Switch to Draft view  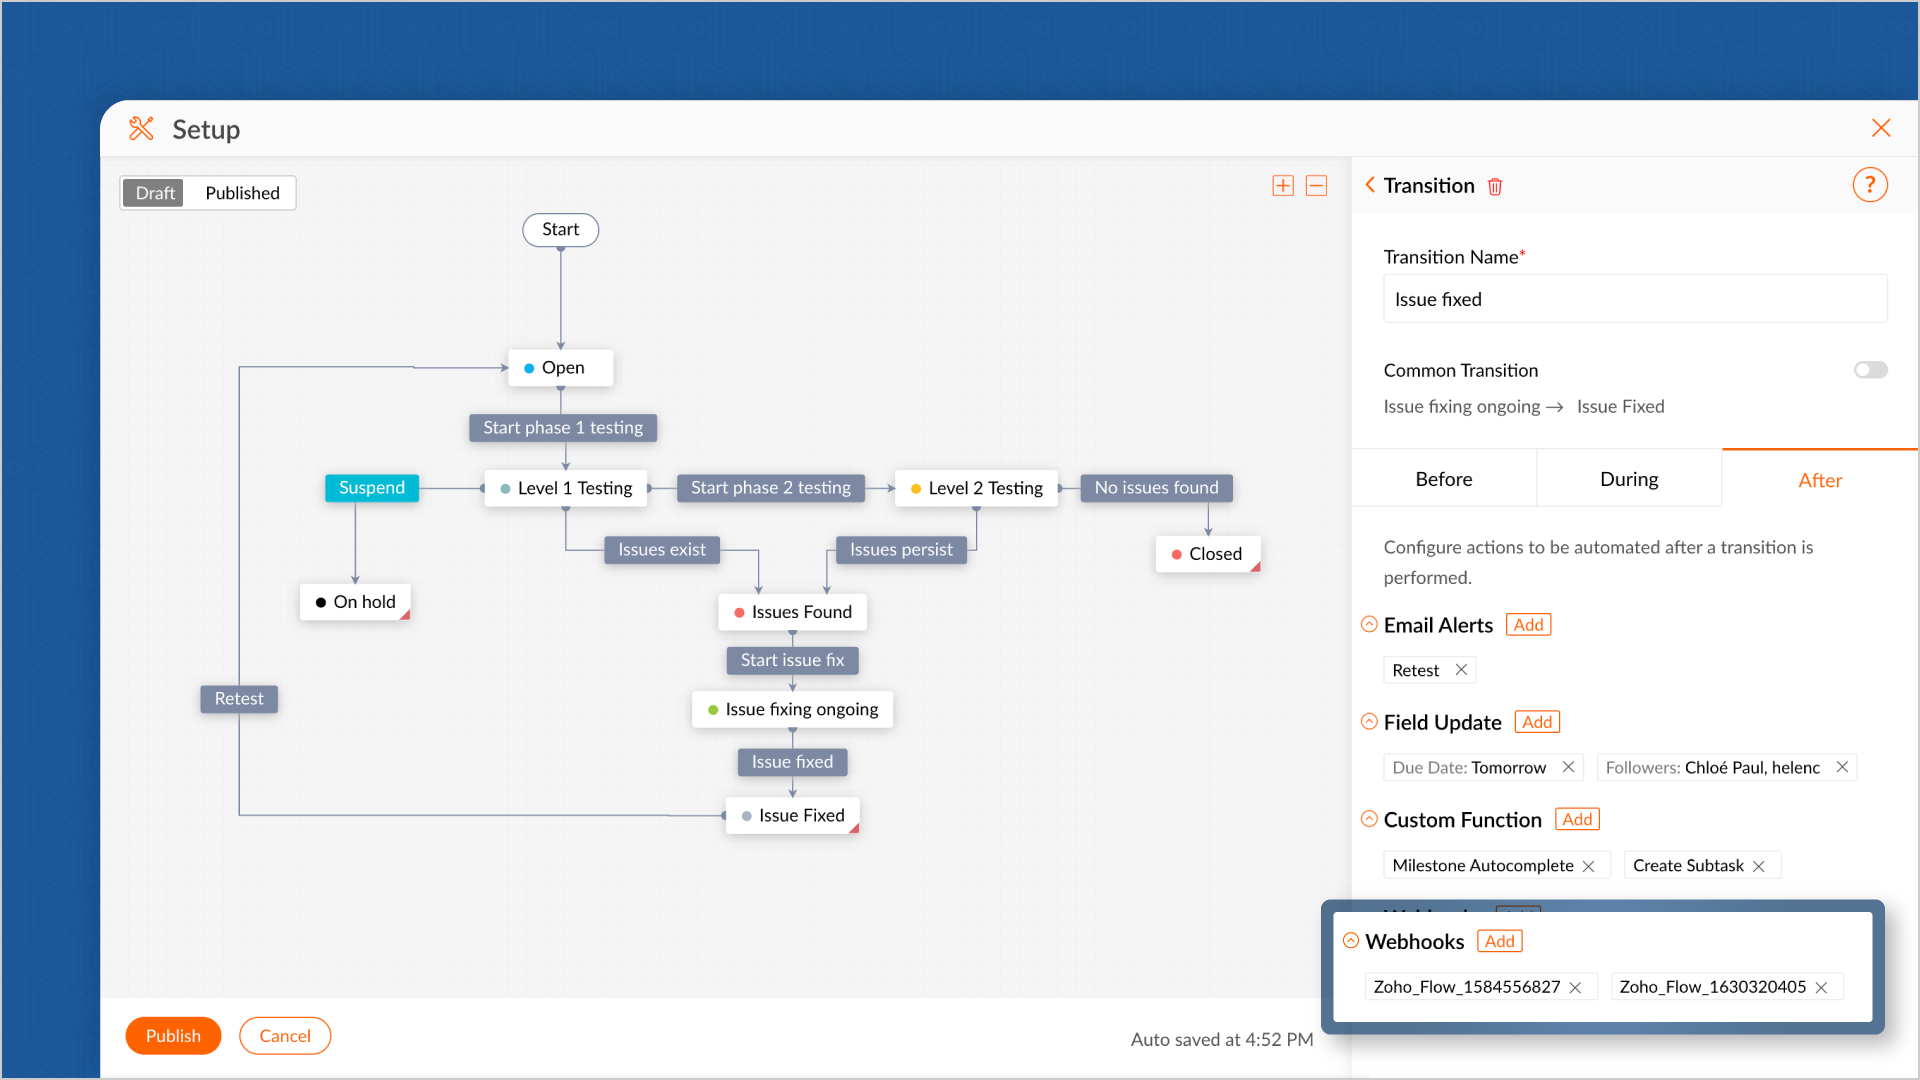(155, 193)
